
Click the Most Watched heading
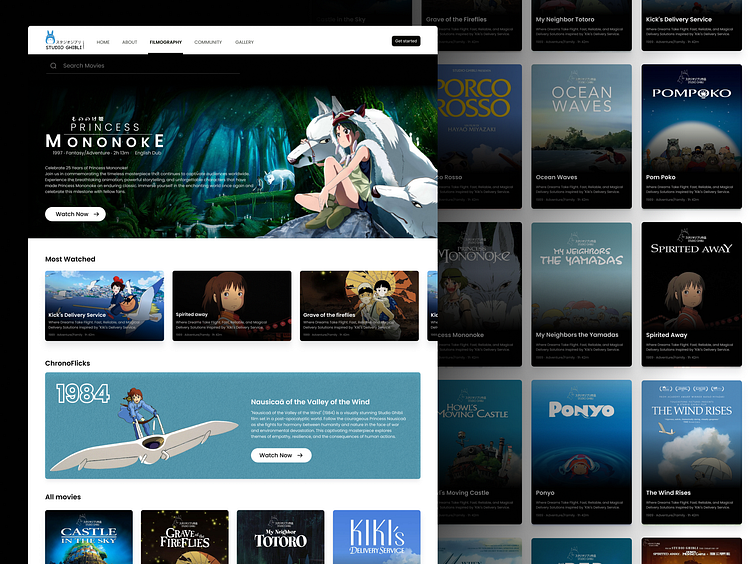pyautogui.click(x=70, y=259)
